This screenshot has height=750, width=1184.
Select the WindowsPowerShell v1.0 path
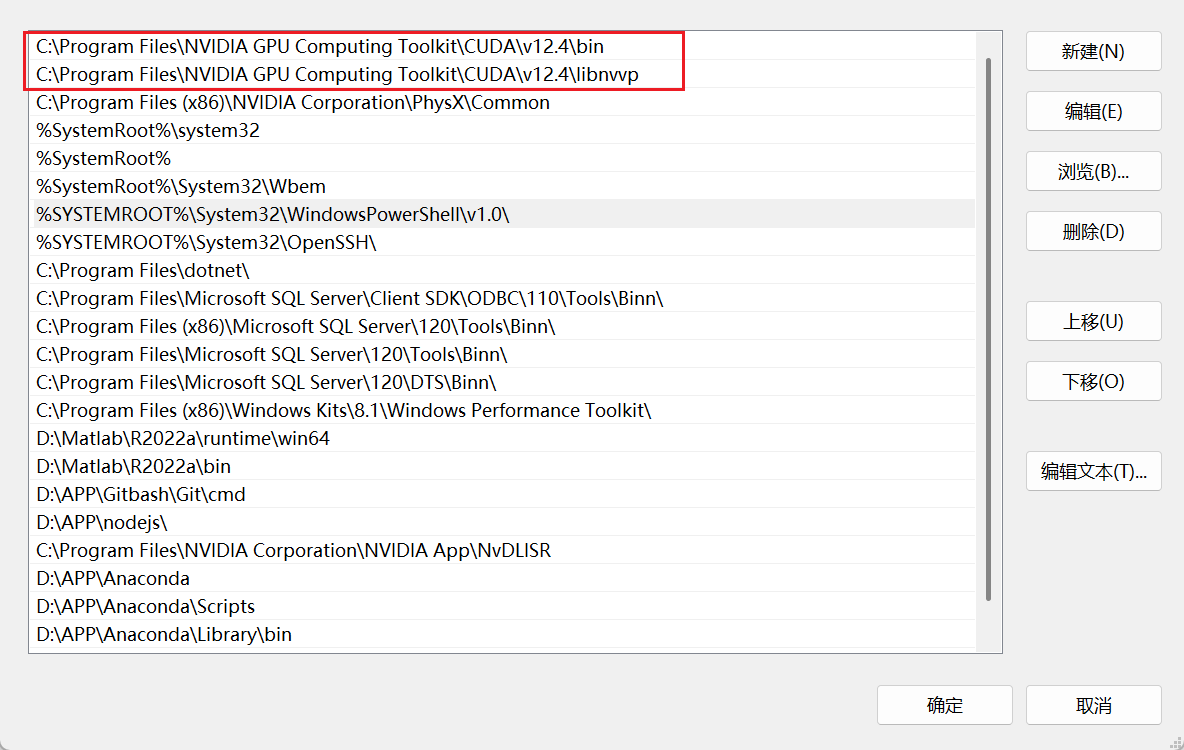tap(273, 215)
